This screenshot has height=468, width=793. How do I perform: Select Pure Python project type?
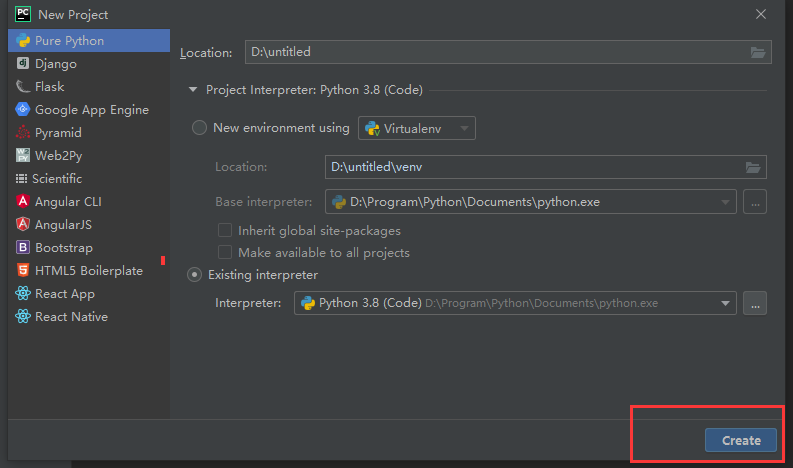(89, 40)
